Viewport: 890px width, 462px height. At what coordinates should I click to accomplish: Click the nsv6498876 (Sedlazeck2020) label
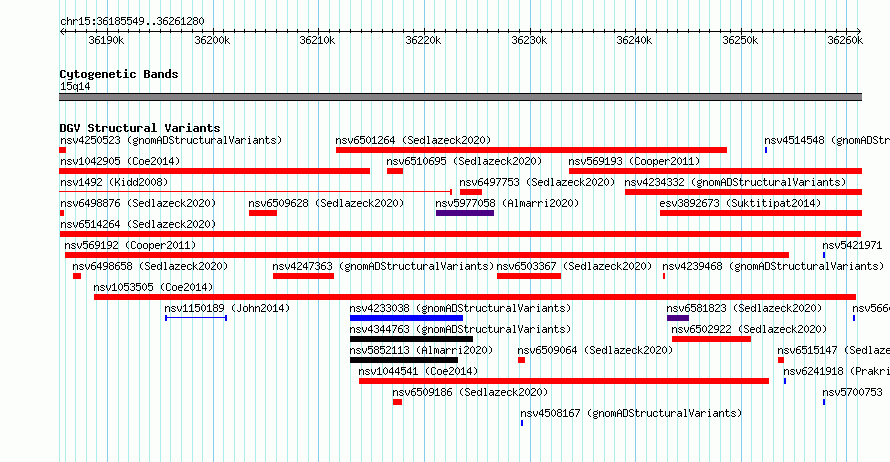138,203
